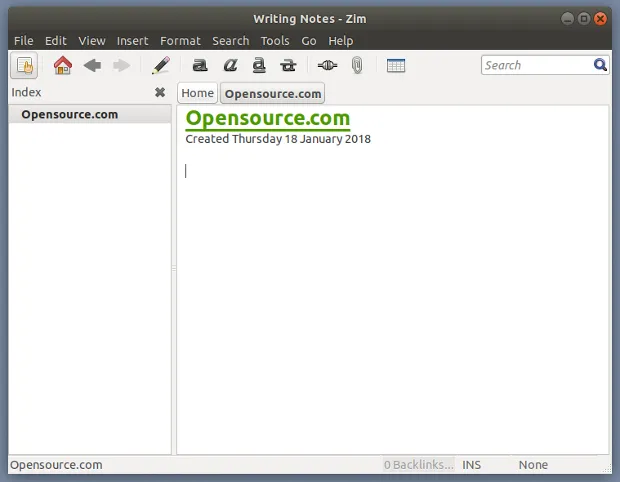Open the calendar icon in toolbar
The width and height of the screenshot is (620, 482).
pyautogui.click(x=395, y=66)
